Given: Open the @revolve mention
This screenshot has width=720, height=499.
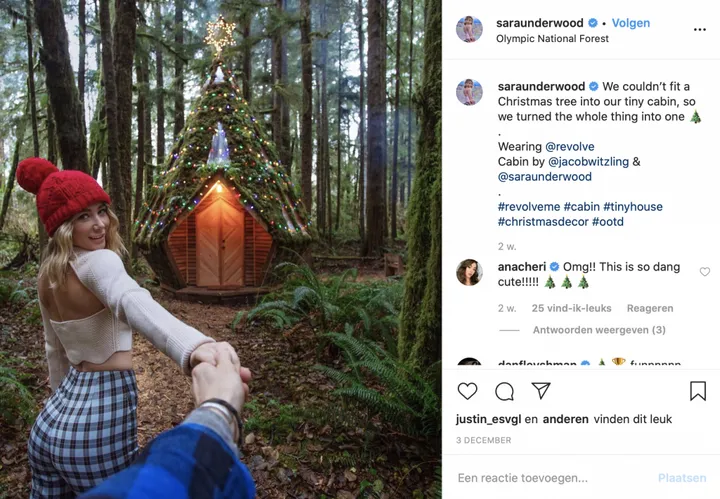Looking at the screenshot, I should click(570, 146).
